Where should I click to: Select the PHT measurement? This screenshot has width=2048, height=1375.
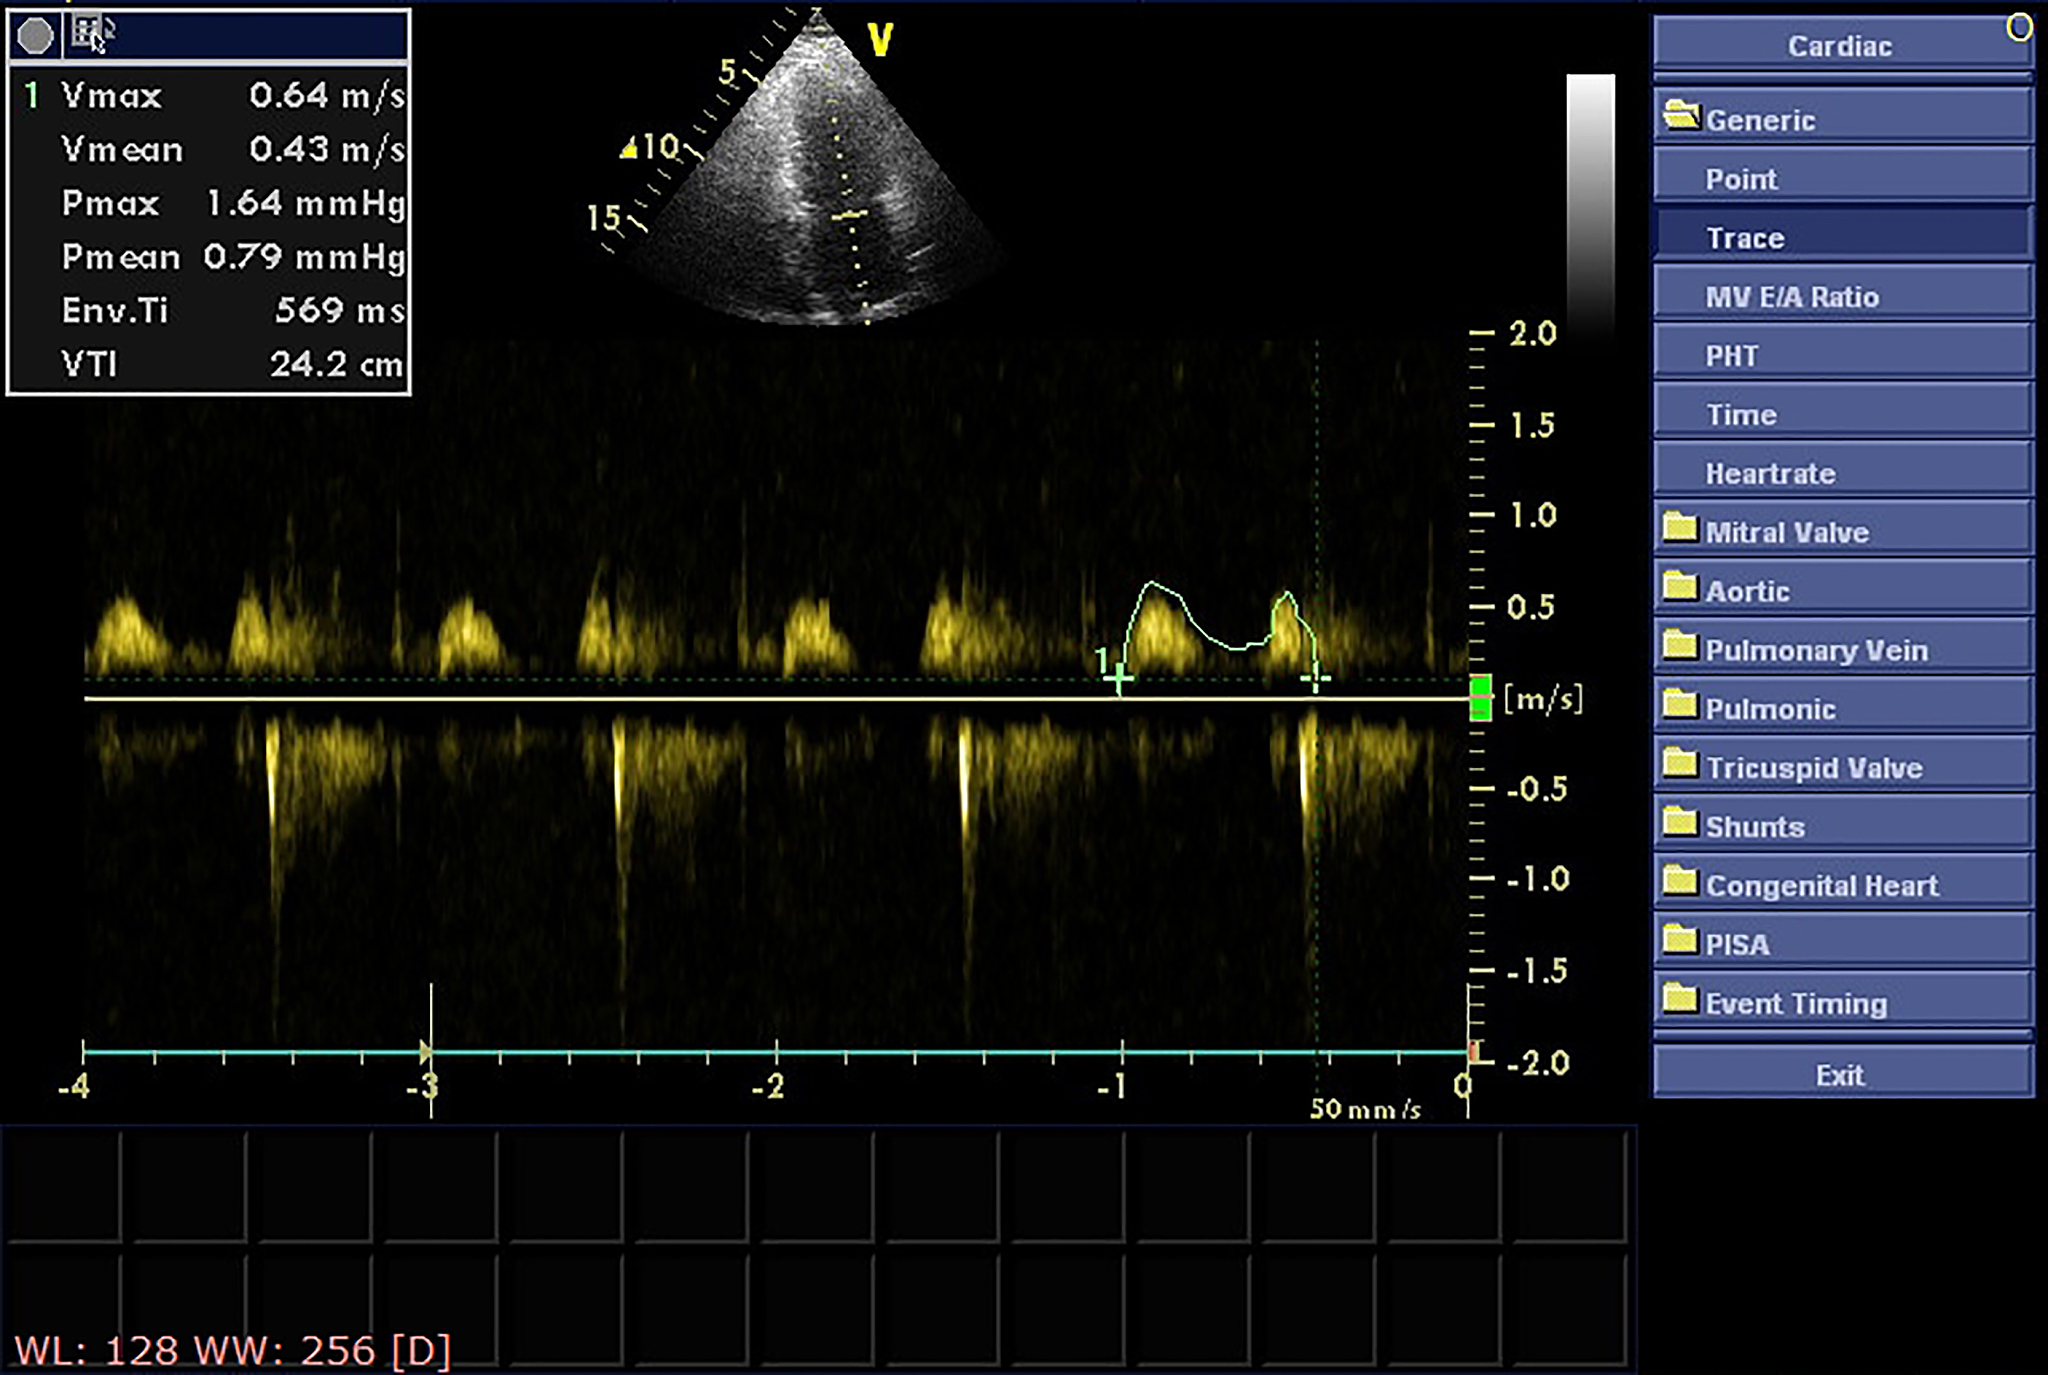[1842, 356]
